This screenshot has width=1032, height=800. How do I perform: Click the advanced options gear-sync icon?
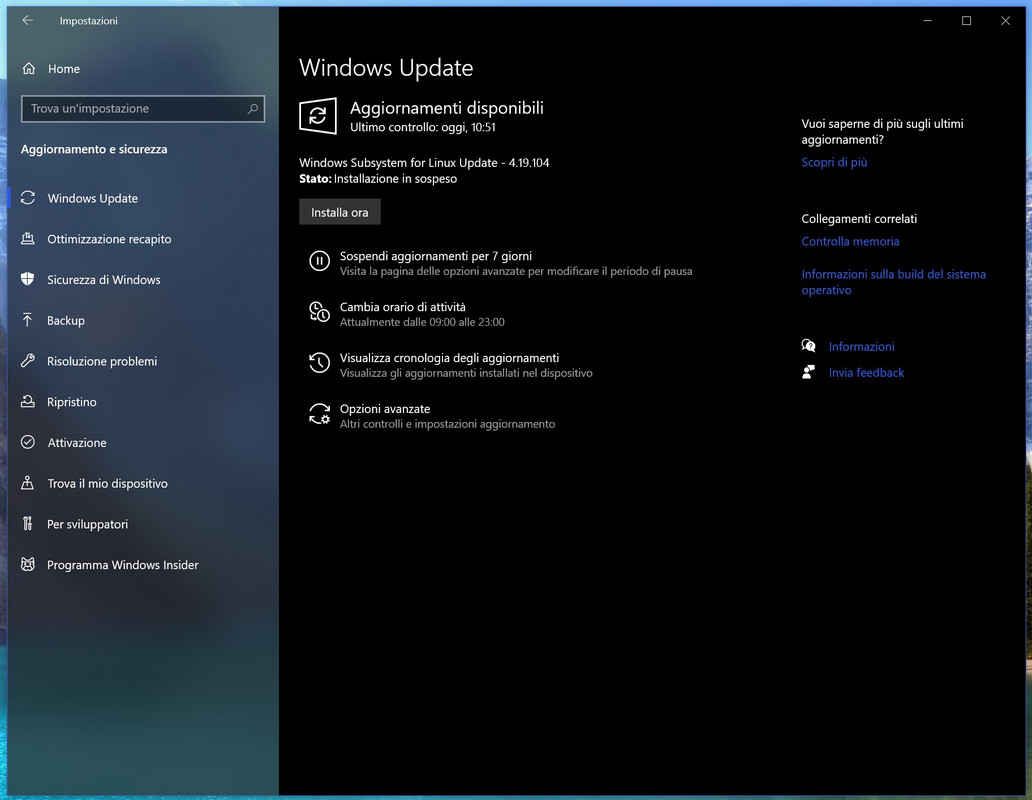(319, 414)
